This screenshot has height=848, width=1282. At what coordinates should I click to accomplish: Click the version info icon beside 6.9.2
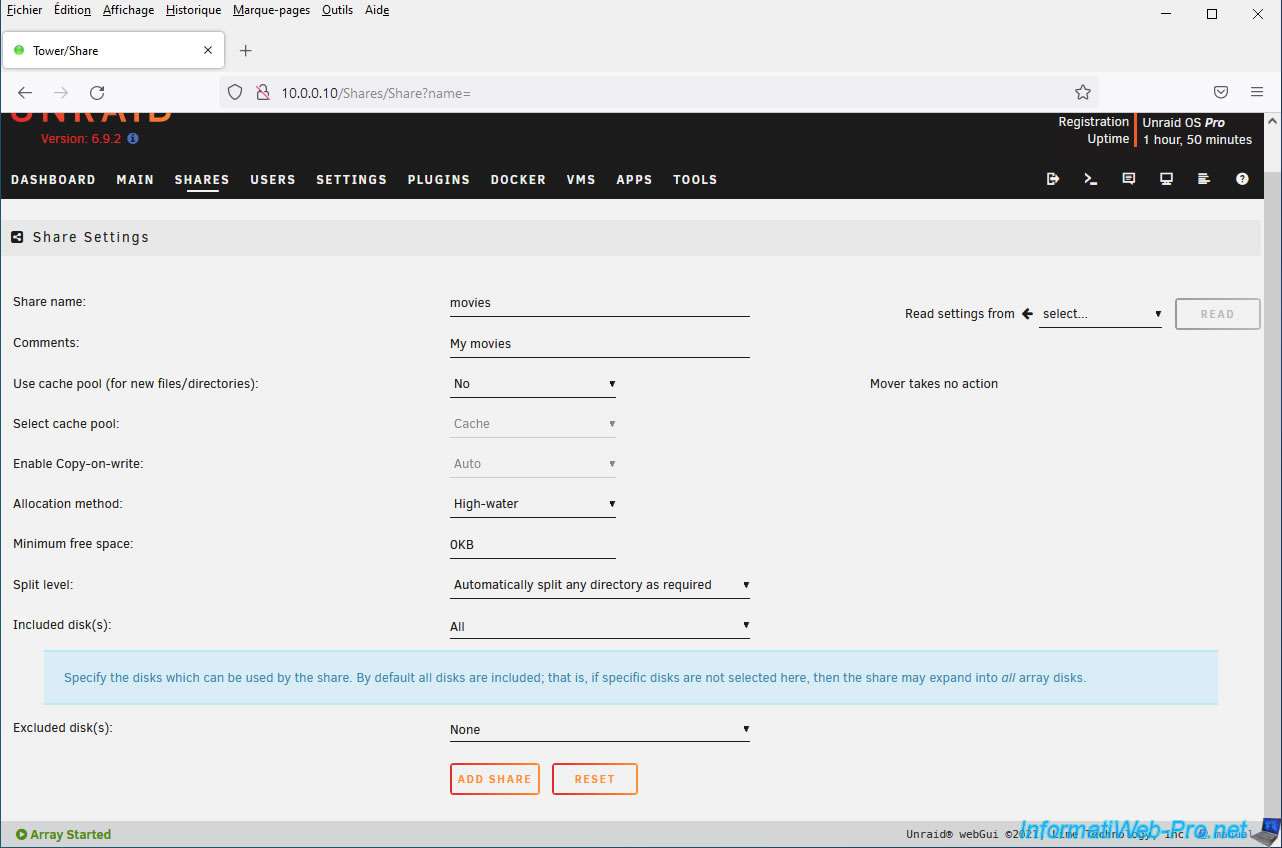[x=133, y=139]
